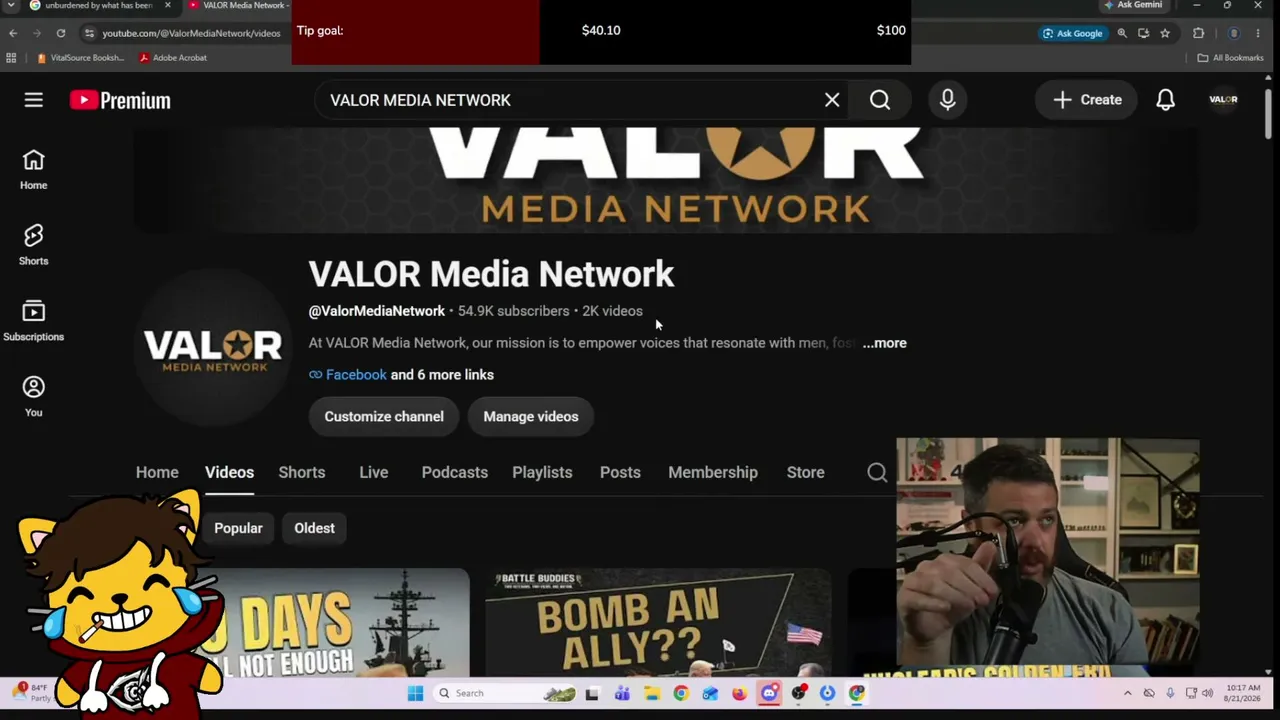
Task: Open the Facebook channel link
Action: click(x=356, y=375)
